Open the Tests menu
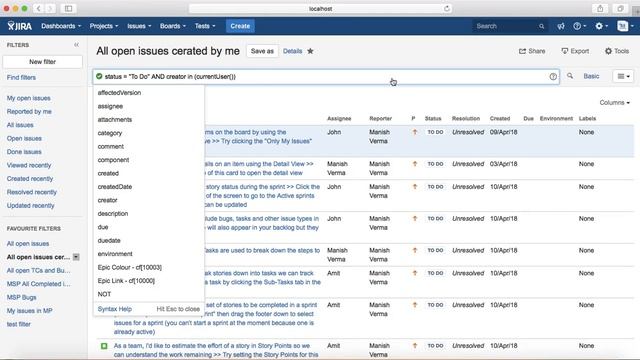This screenshot has height=360, width=640. [x=204, y=26]
